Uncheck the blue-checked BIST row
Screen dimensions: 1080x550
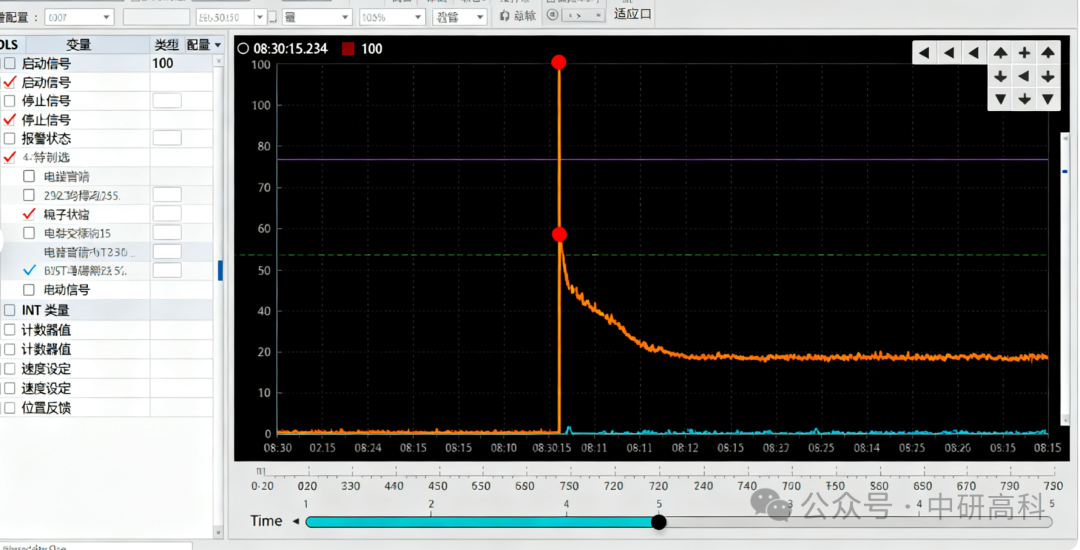click(x=29, y=270)
